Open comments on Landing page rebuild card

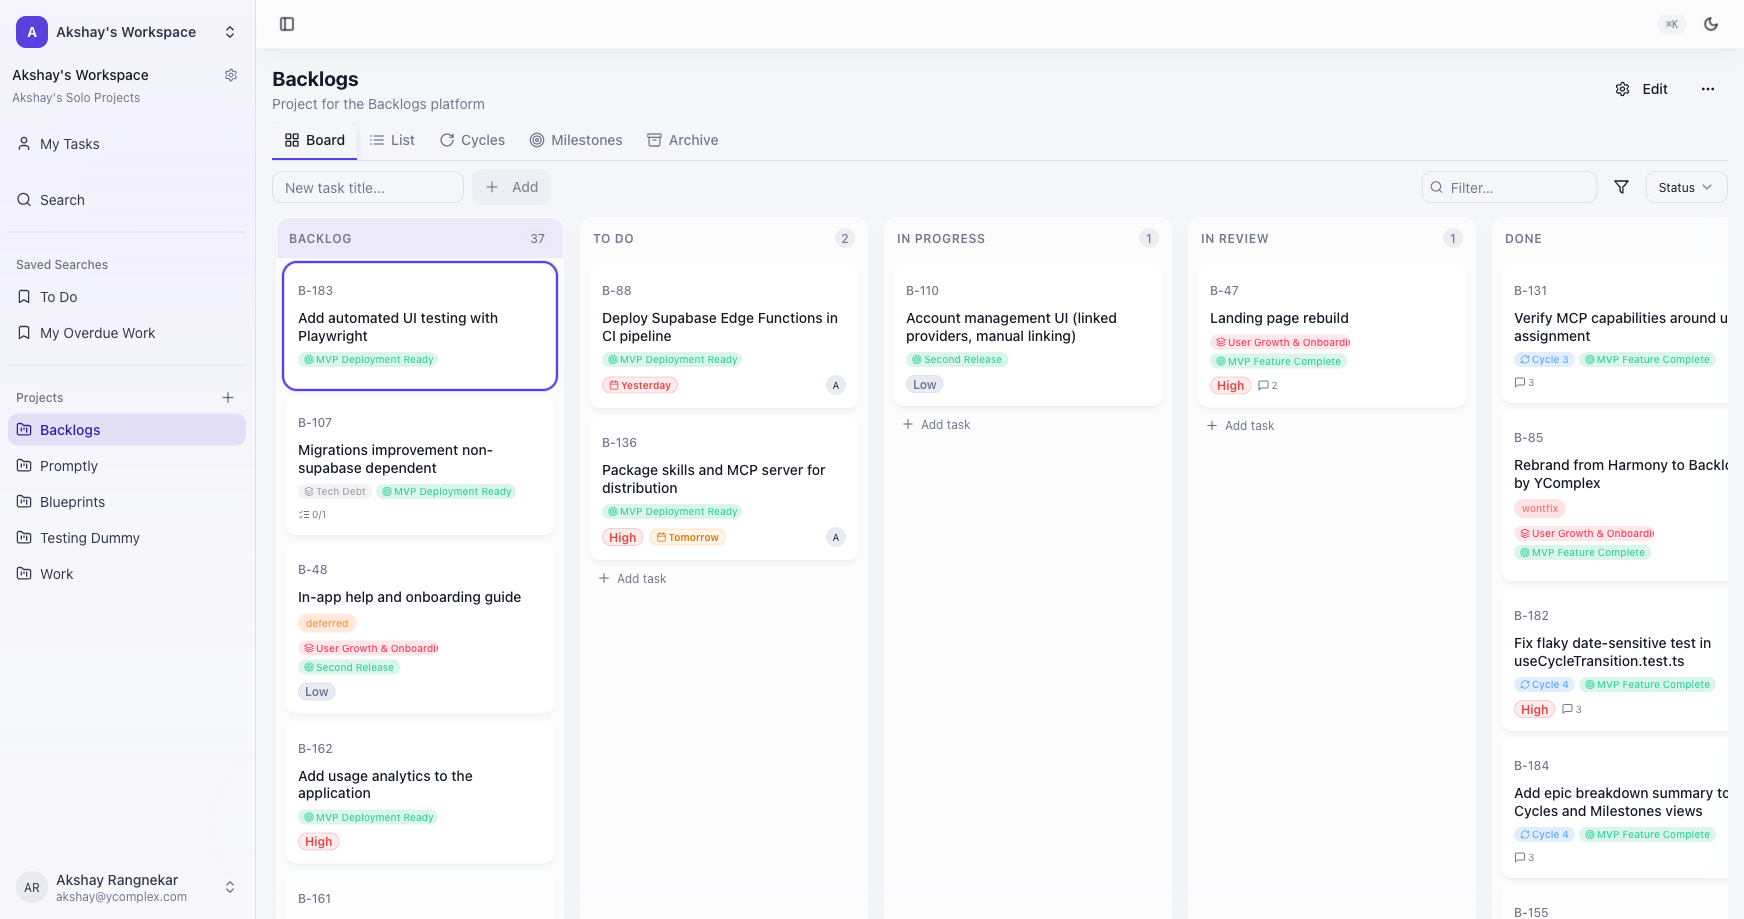(1267, 385)
